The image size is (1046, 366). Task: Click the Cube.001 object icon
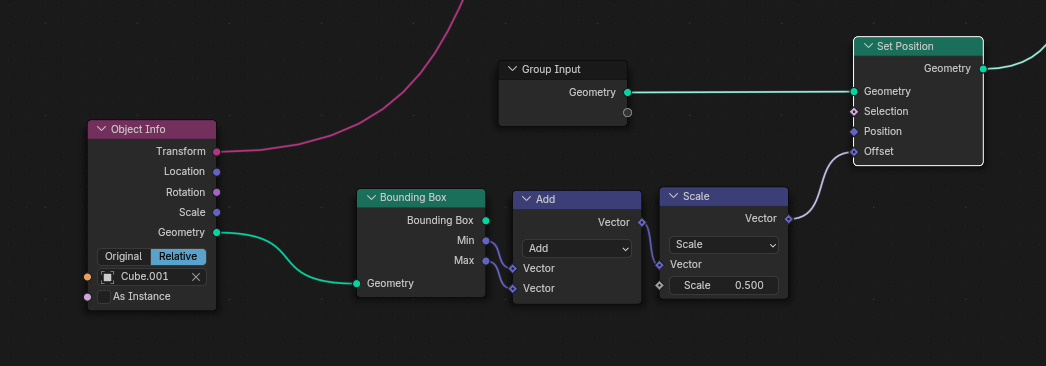coord(108,277)
